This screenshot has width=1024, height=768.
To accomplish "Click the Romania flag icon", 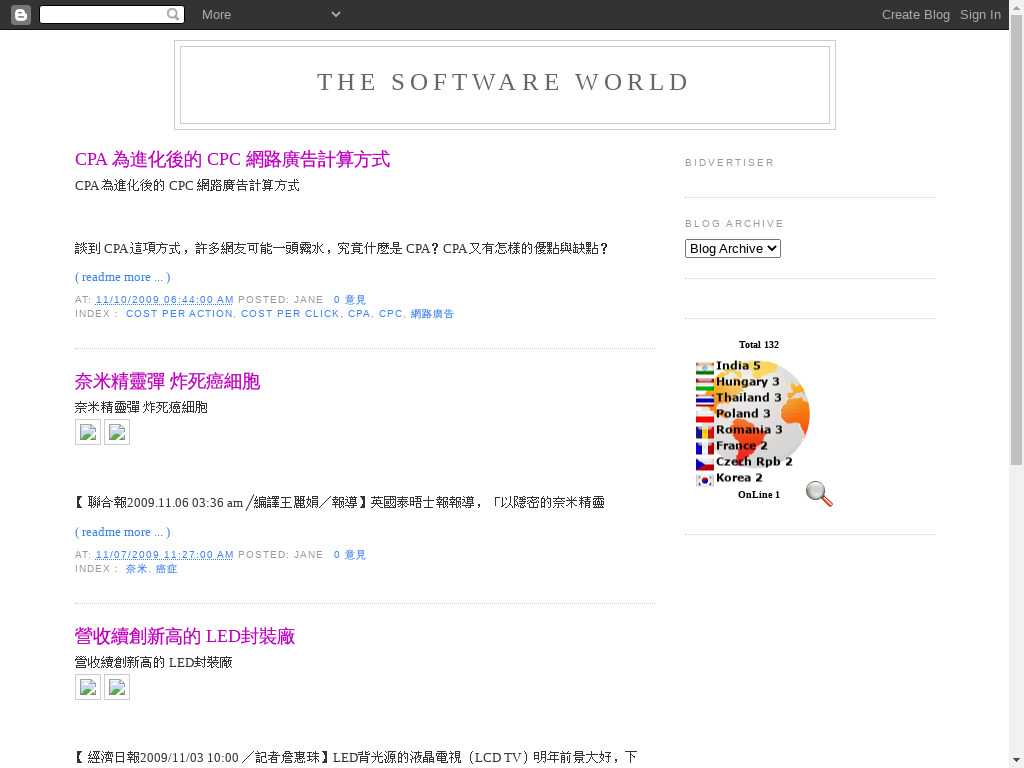I will tap(705, 432).
